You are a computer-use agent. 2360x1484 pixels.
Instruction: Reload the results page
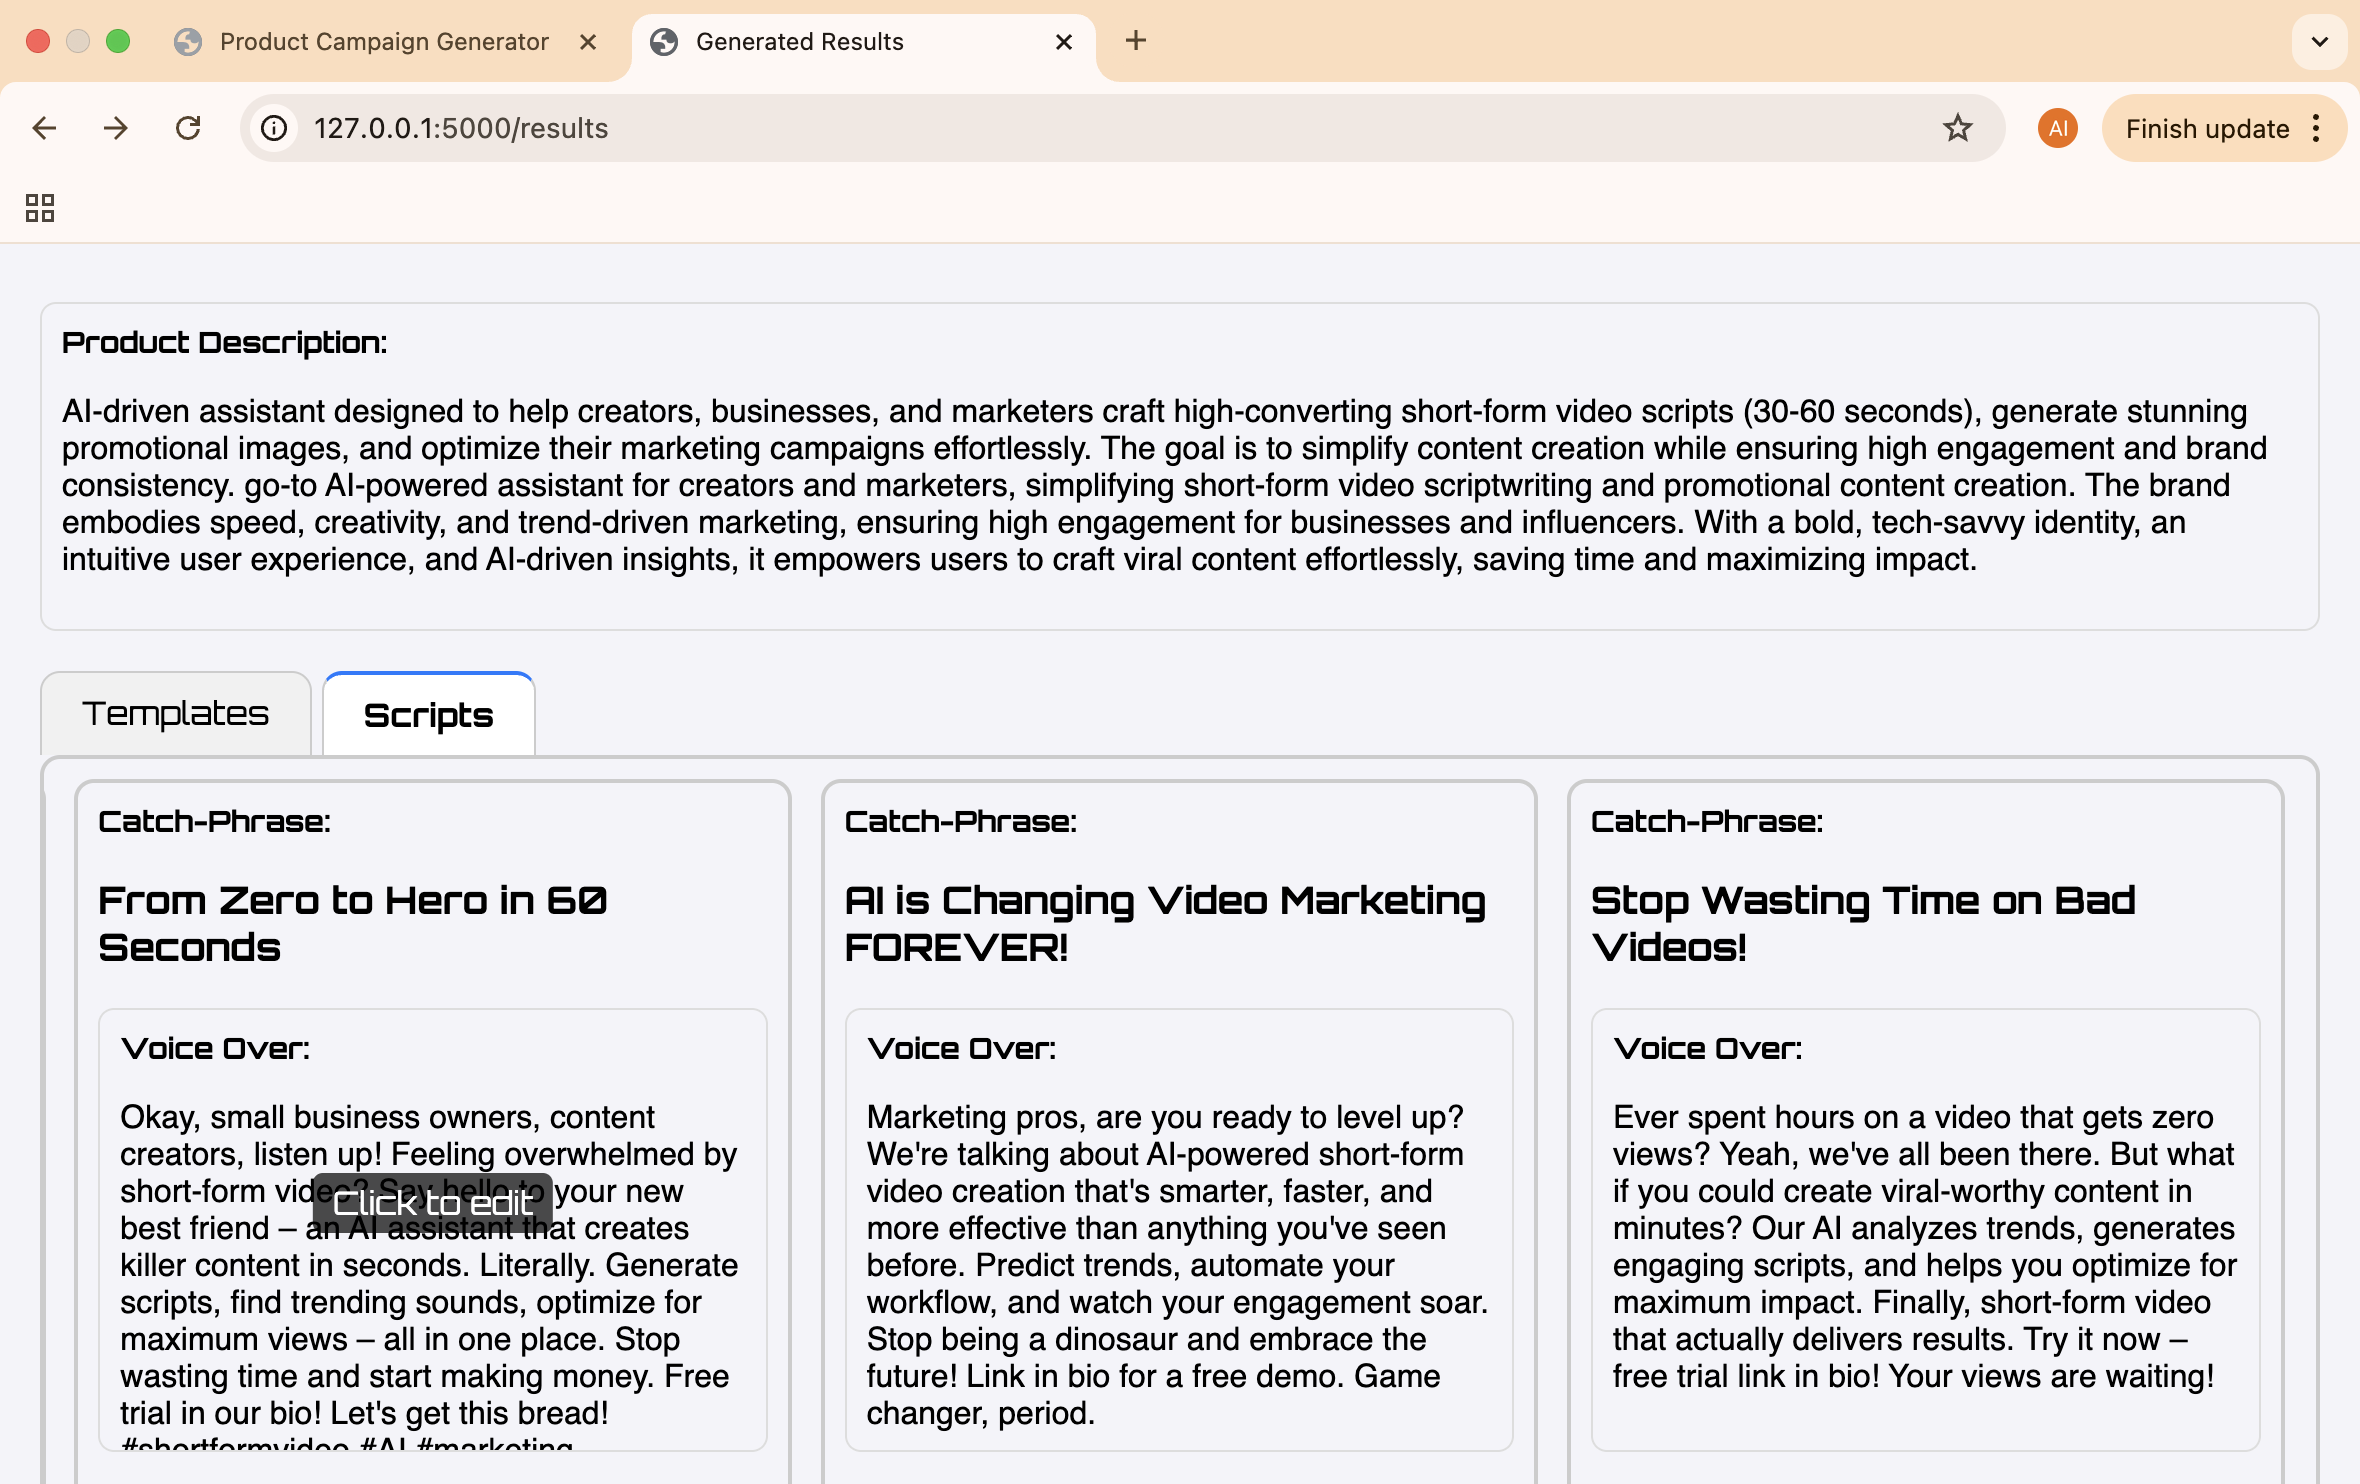(x=188, y=128)
